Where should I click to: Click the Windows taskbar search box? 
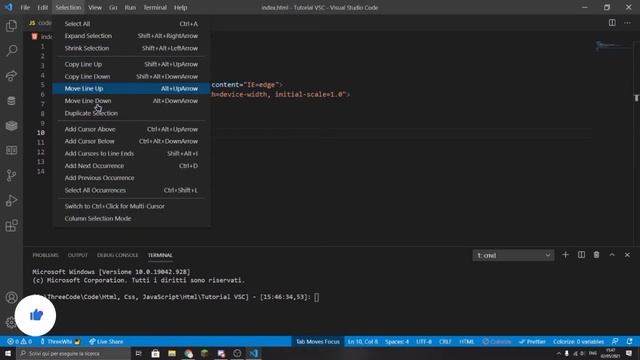[x=73, y=353]
